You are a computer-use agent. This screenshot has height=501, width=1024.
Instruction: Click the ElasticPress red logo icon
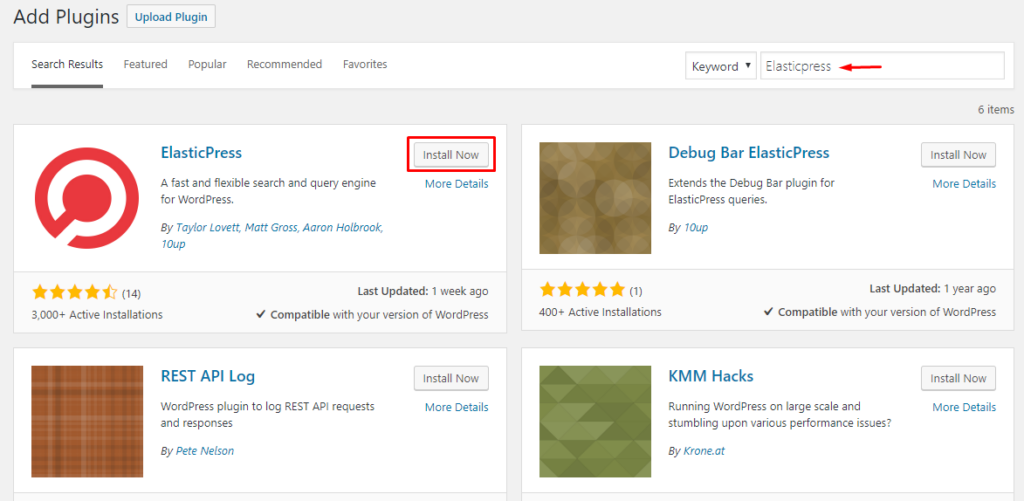point(87,198)
